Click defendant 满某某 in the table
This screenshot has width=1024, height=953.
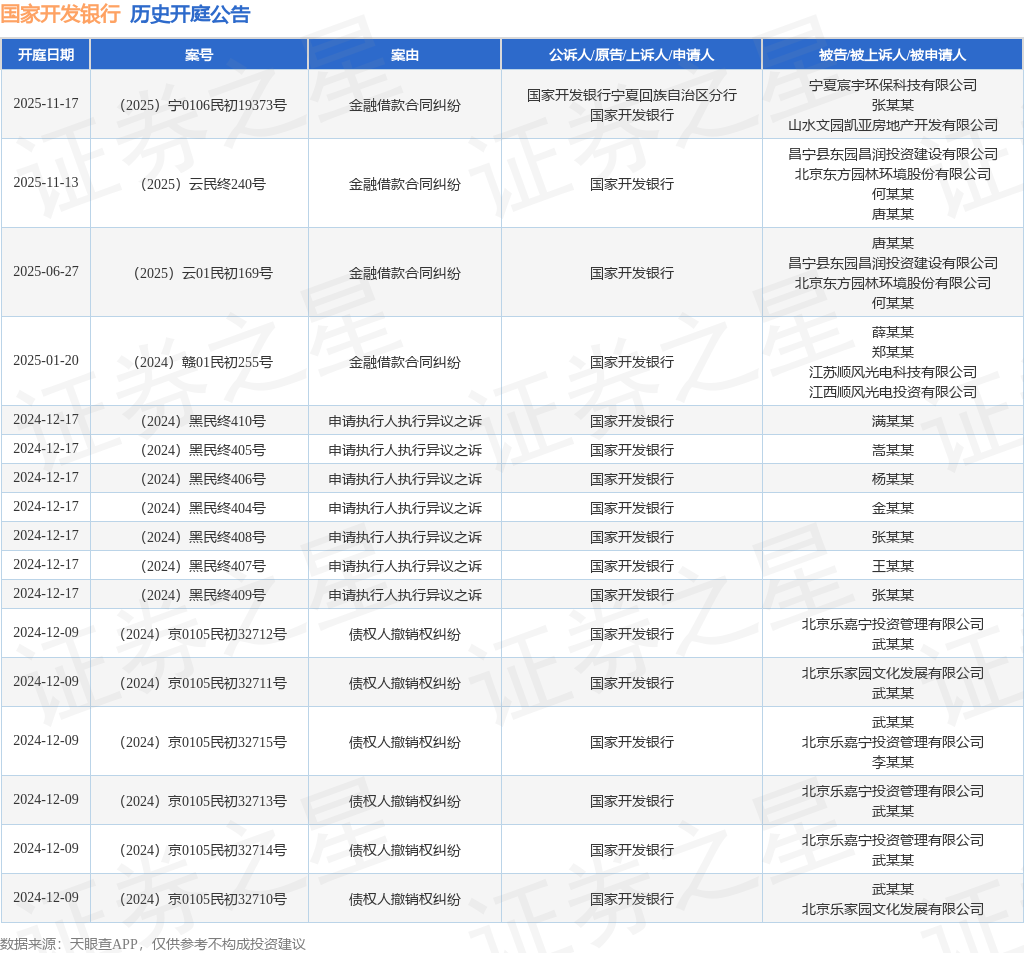coord(892,421)
